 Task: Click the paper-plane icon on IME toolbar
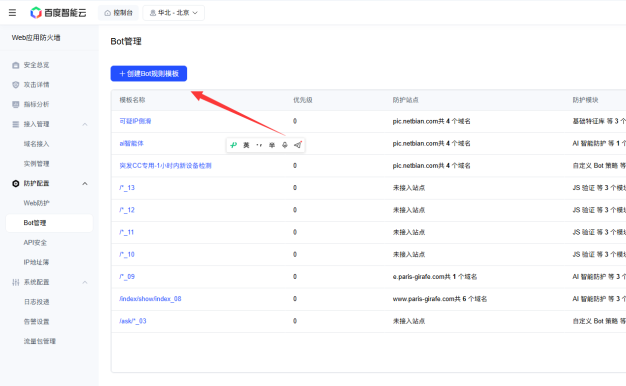[x=297, y=145]
